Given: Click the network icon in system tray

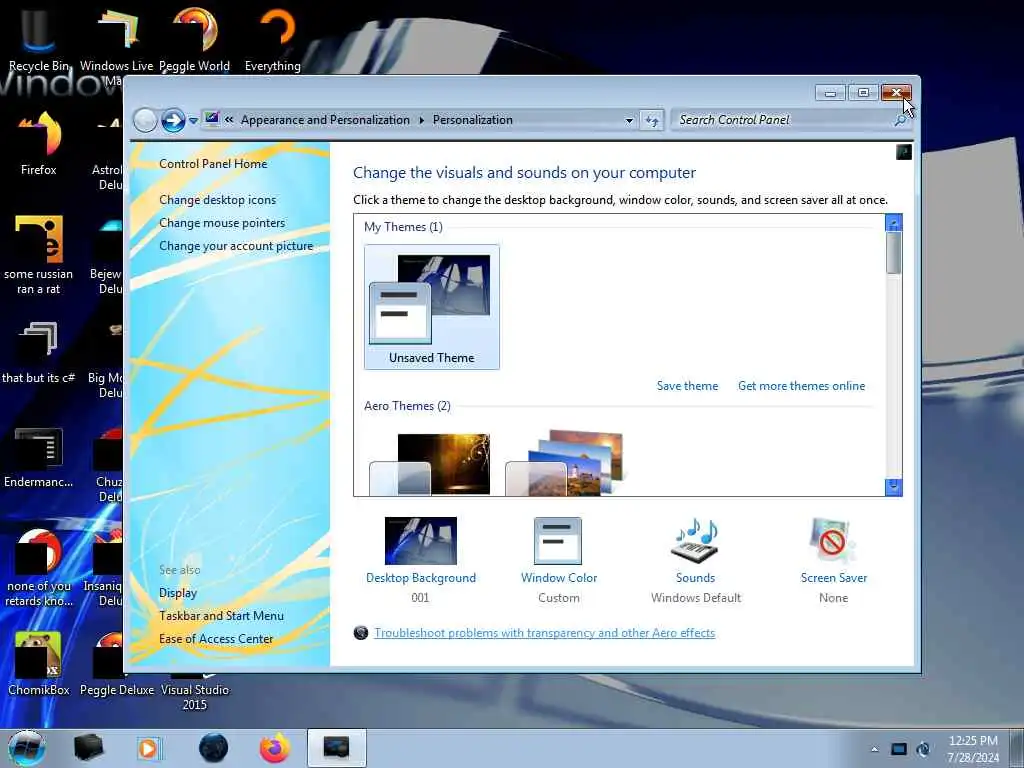Looking at the screenshot, I should pyautogui.click(x=899, y=749).
